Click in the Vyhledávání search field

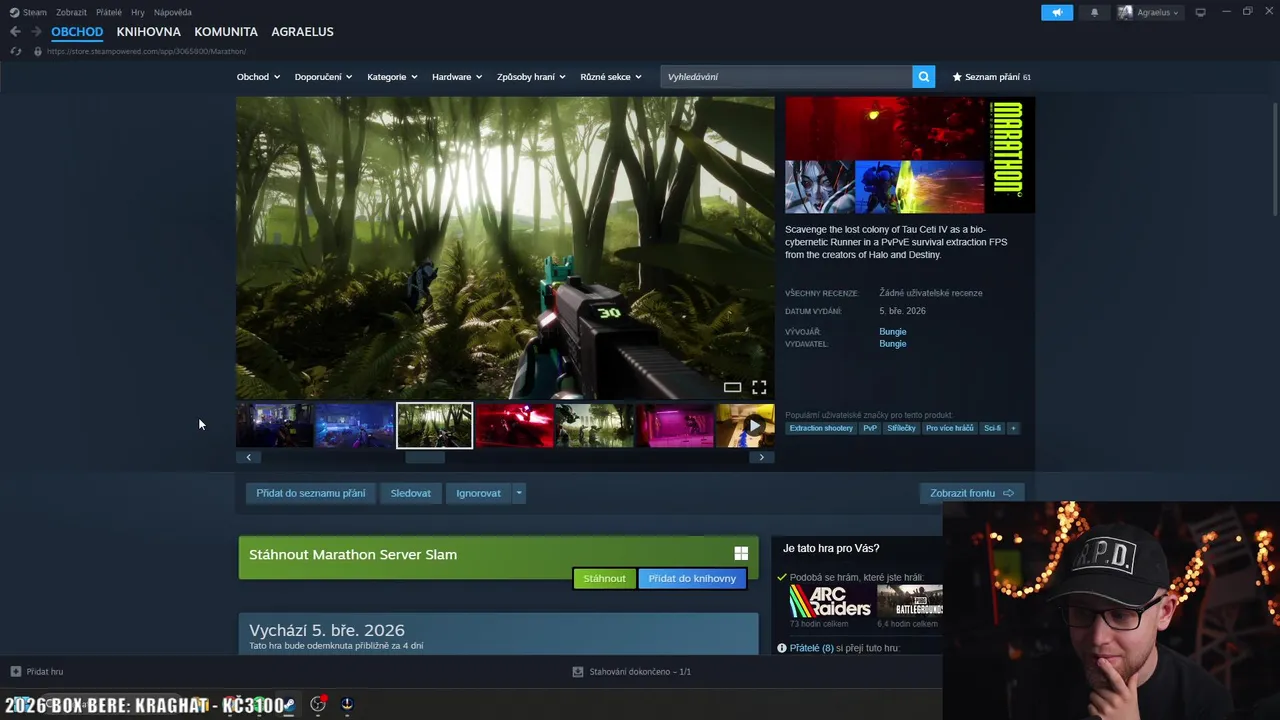786,77
